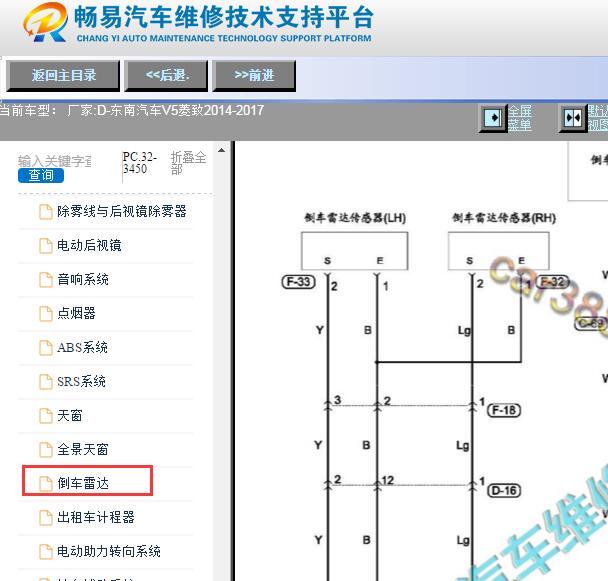Focus the keyword search input field
608x581 pixels.
(55, 161)
